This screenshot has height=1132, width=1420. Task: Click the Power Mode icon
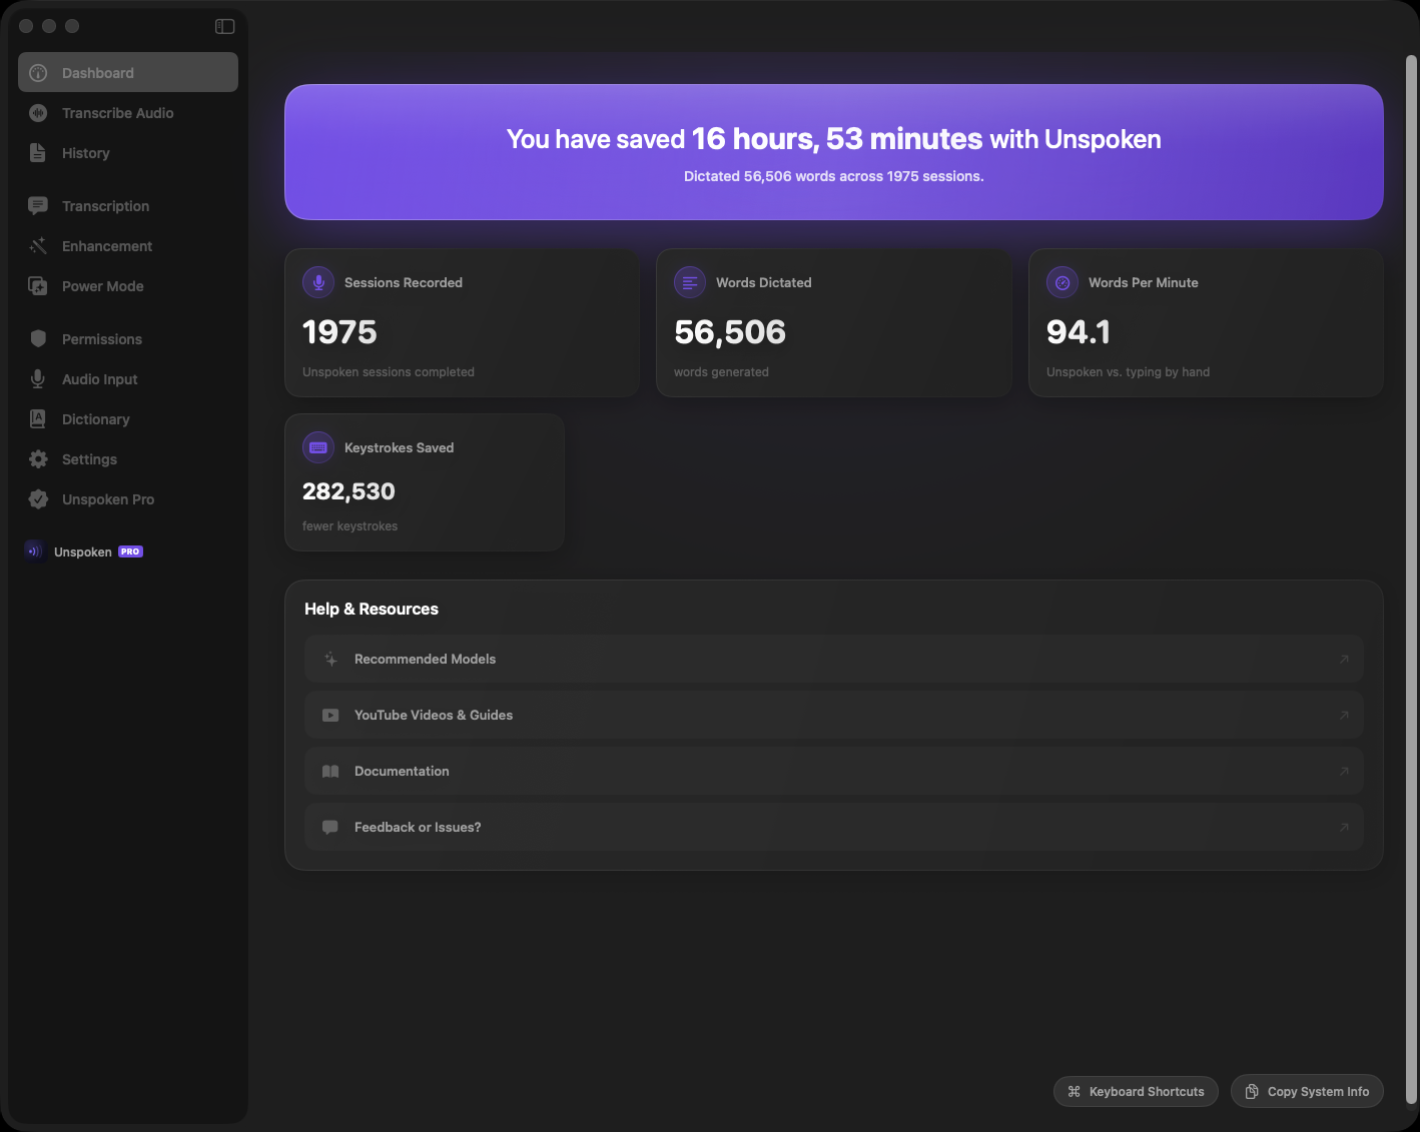click(38, 286)
